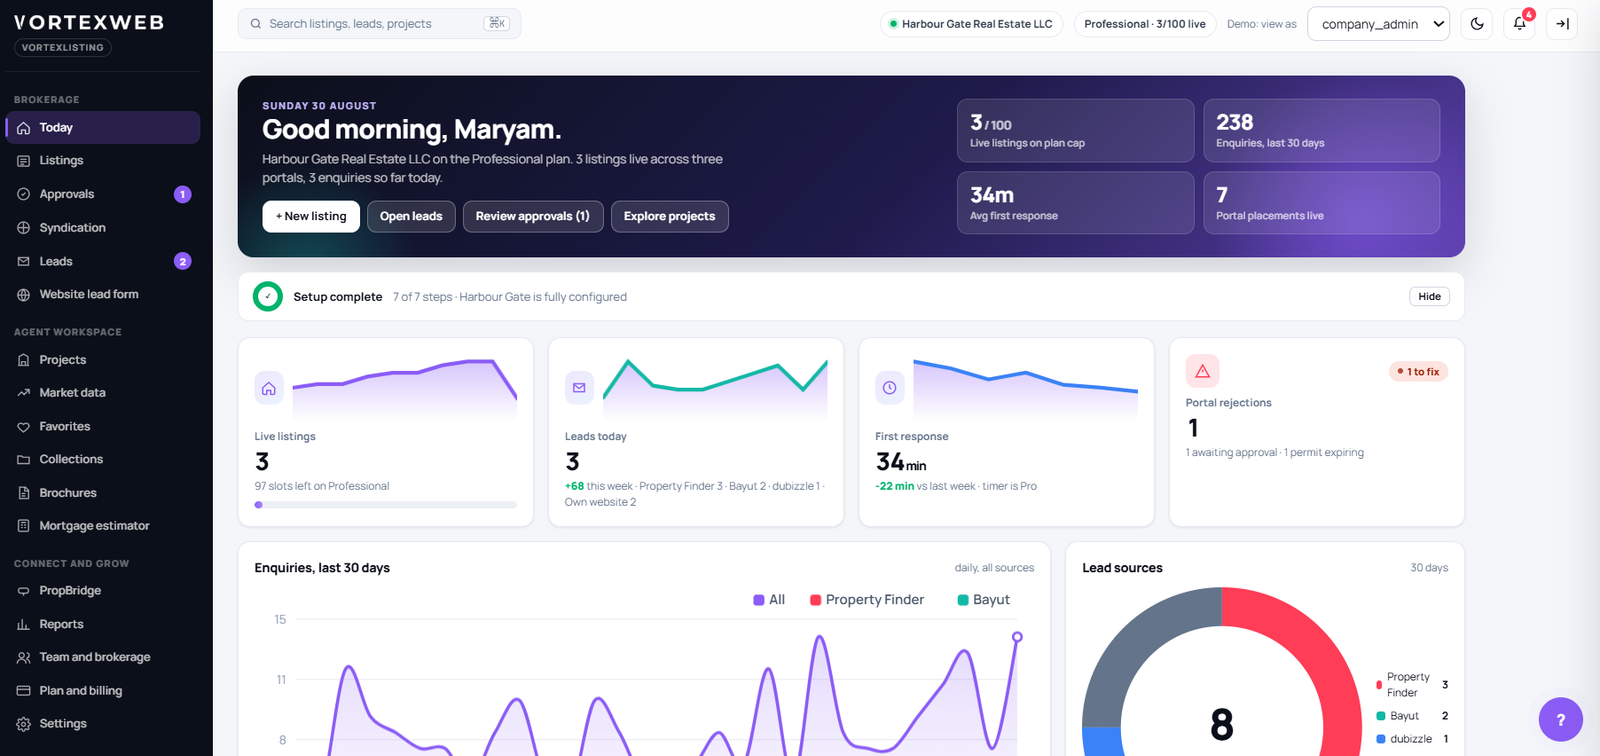
Task: Click the Settings gear icon
Action: 23,724
